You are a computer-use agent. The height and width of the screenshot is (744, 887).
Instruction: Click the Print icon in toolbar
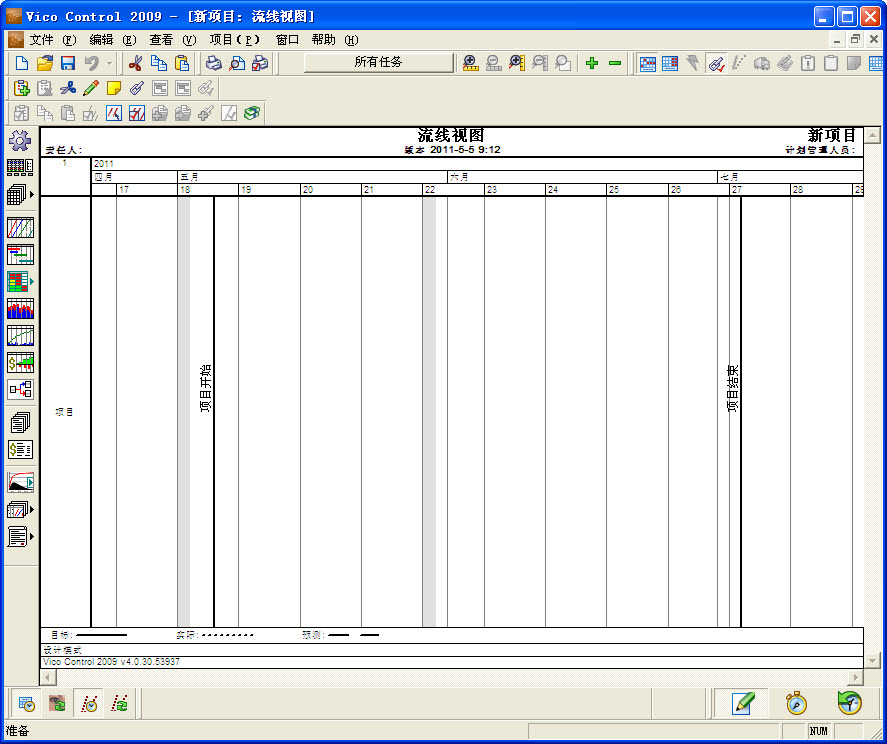point(213,63)
